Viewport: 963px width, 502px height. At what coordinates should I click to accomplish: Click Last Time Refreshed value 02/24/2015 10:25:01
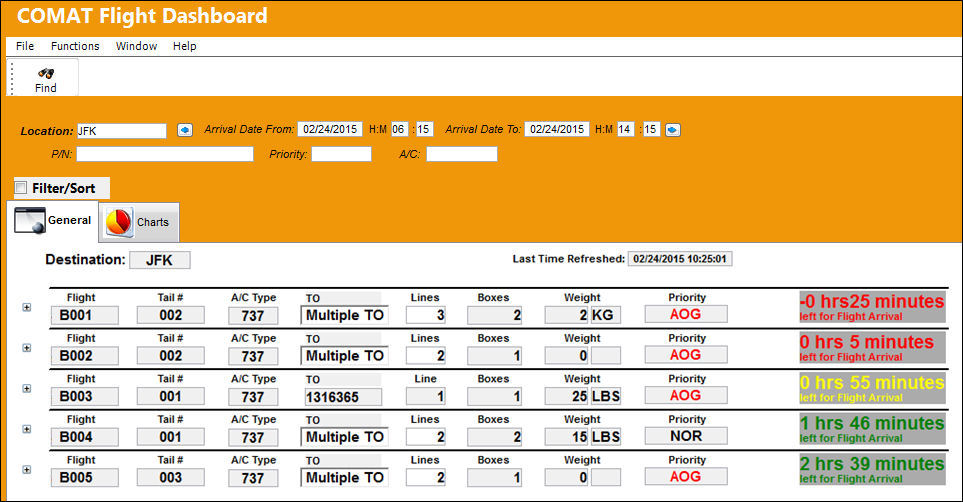point(680,259)
